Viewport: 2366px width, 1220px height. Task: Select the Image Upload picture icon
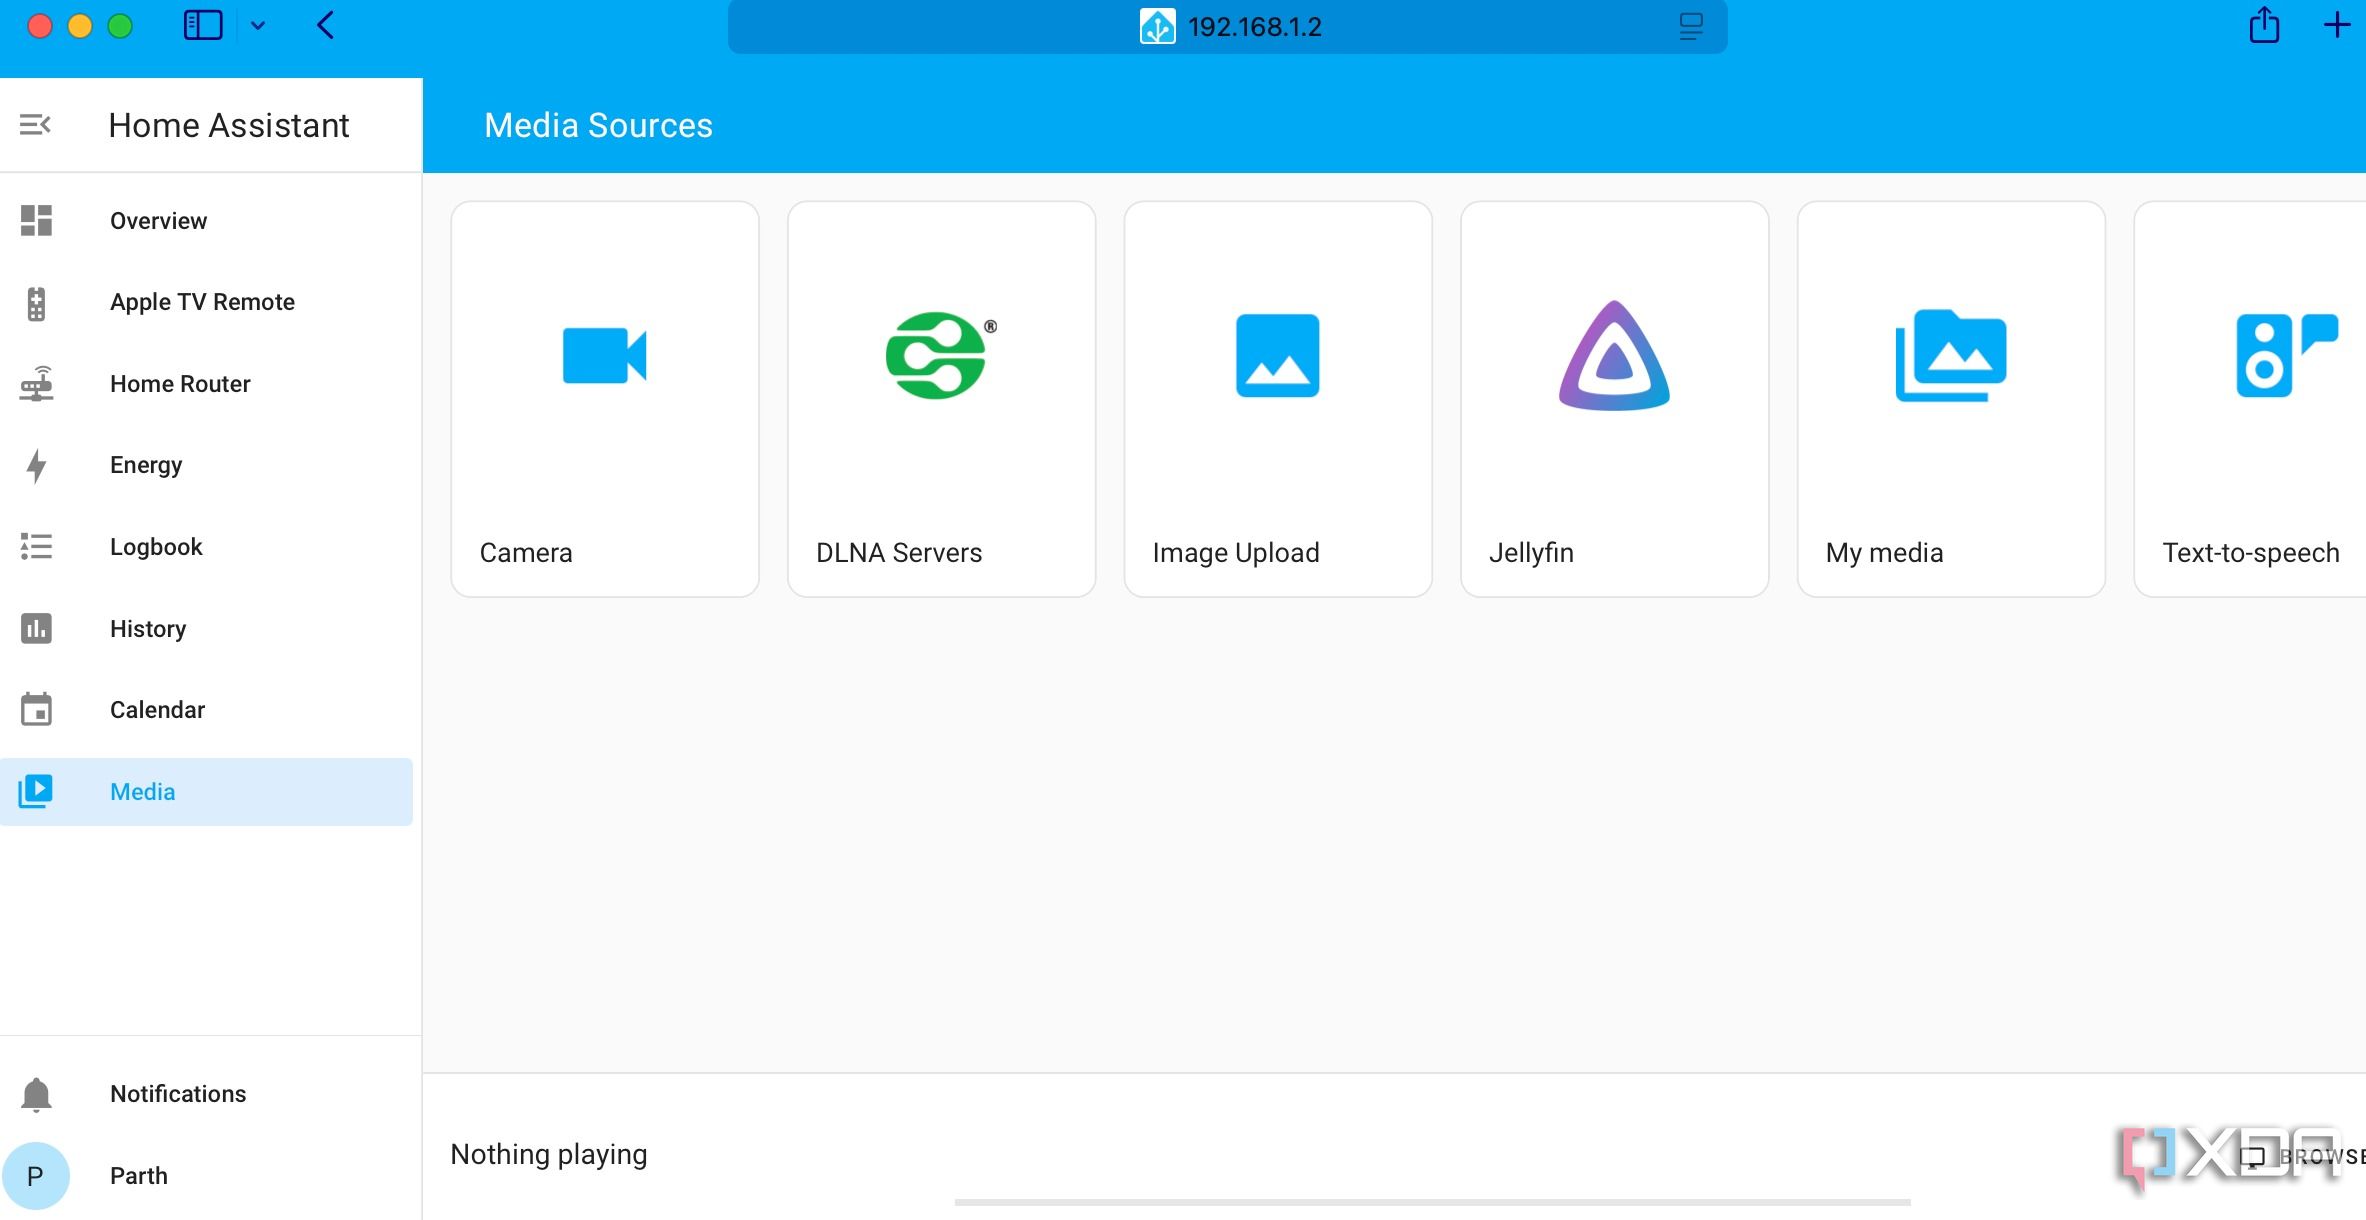pos(1277,355)
